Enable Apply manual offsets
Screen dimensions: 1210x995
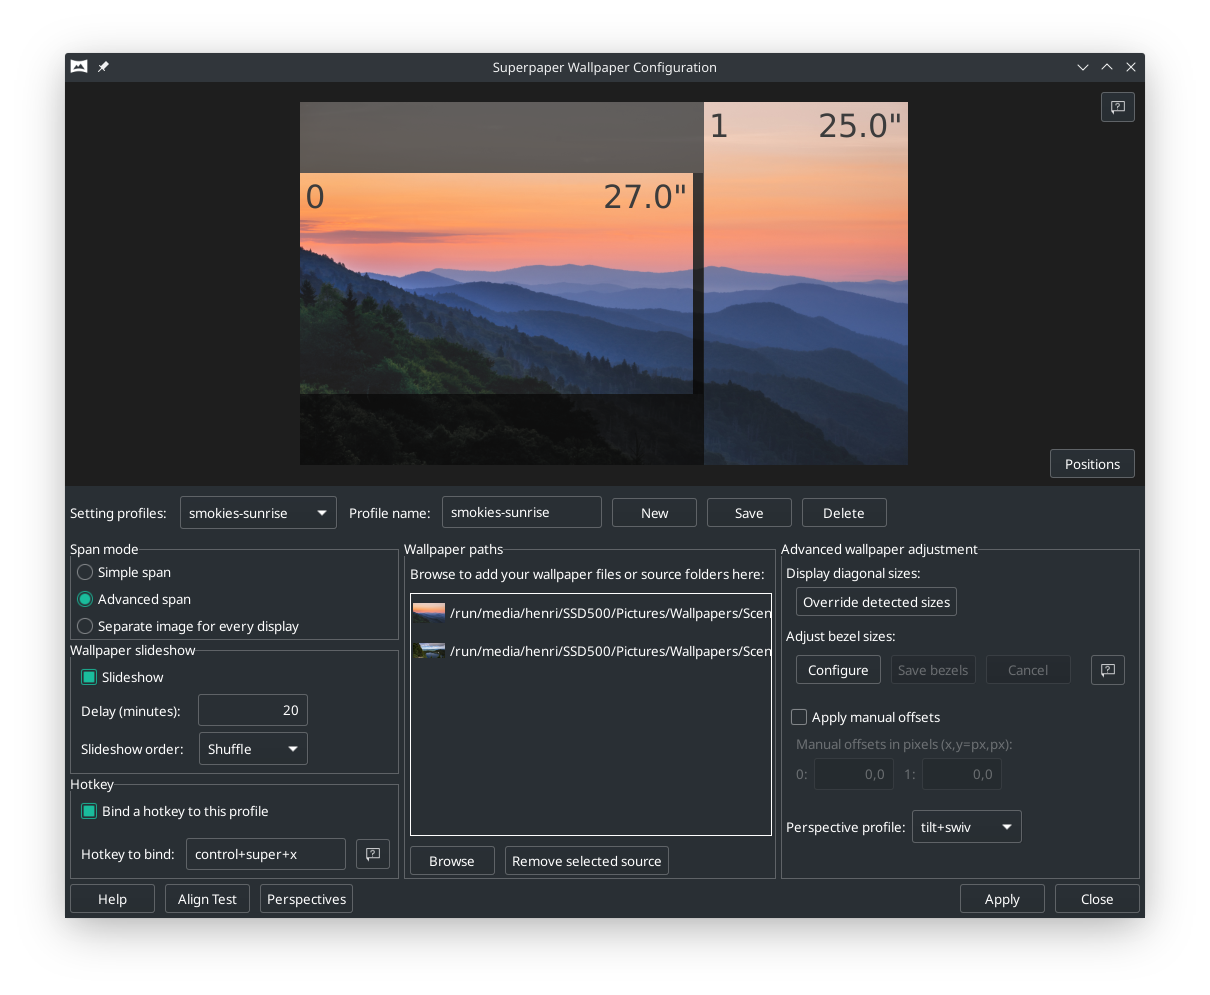click(x=799, y=717)
